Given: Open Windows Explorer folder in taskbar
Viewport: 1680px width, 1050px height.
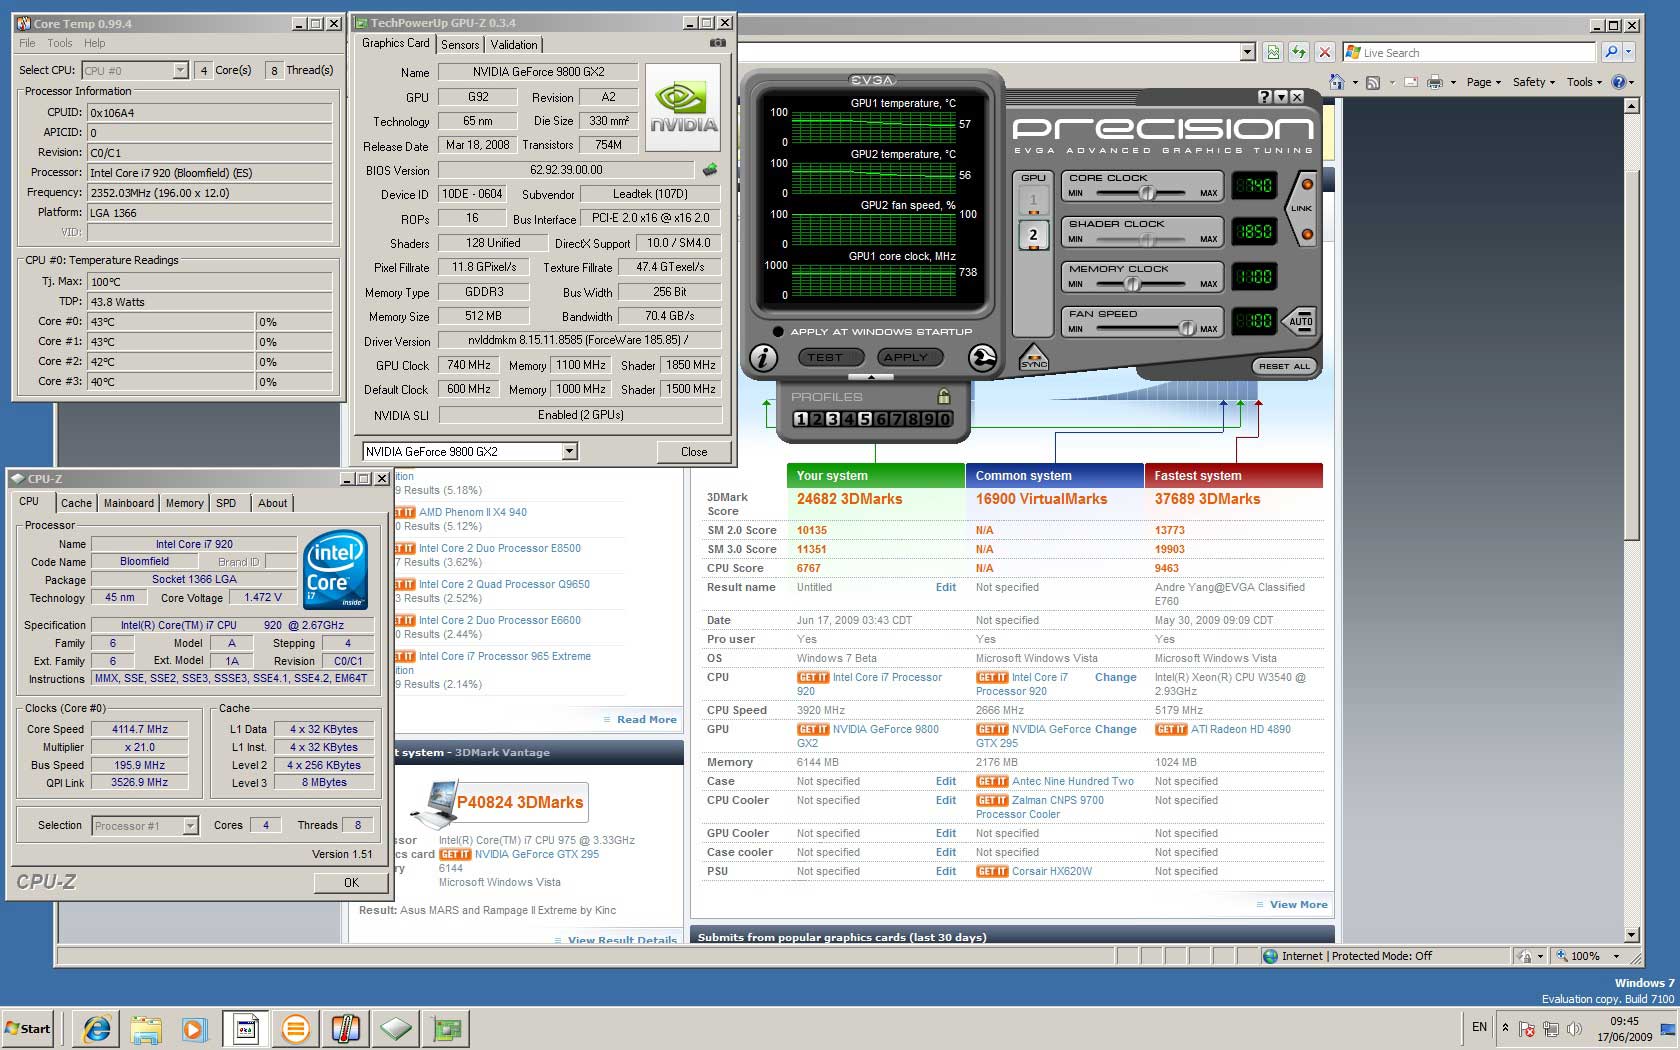Looking at the screenshot, I should (x=146, y=1028).
